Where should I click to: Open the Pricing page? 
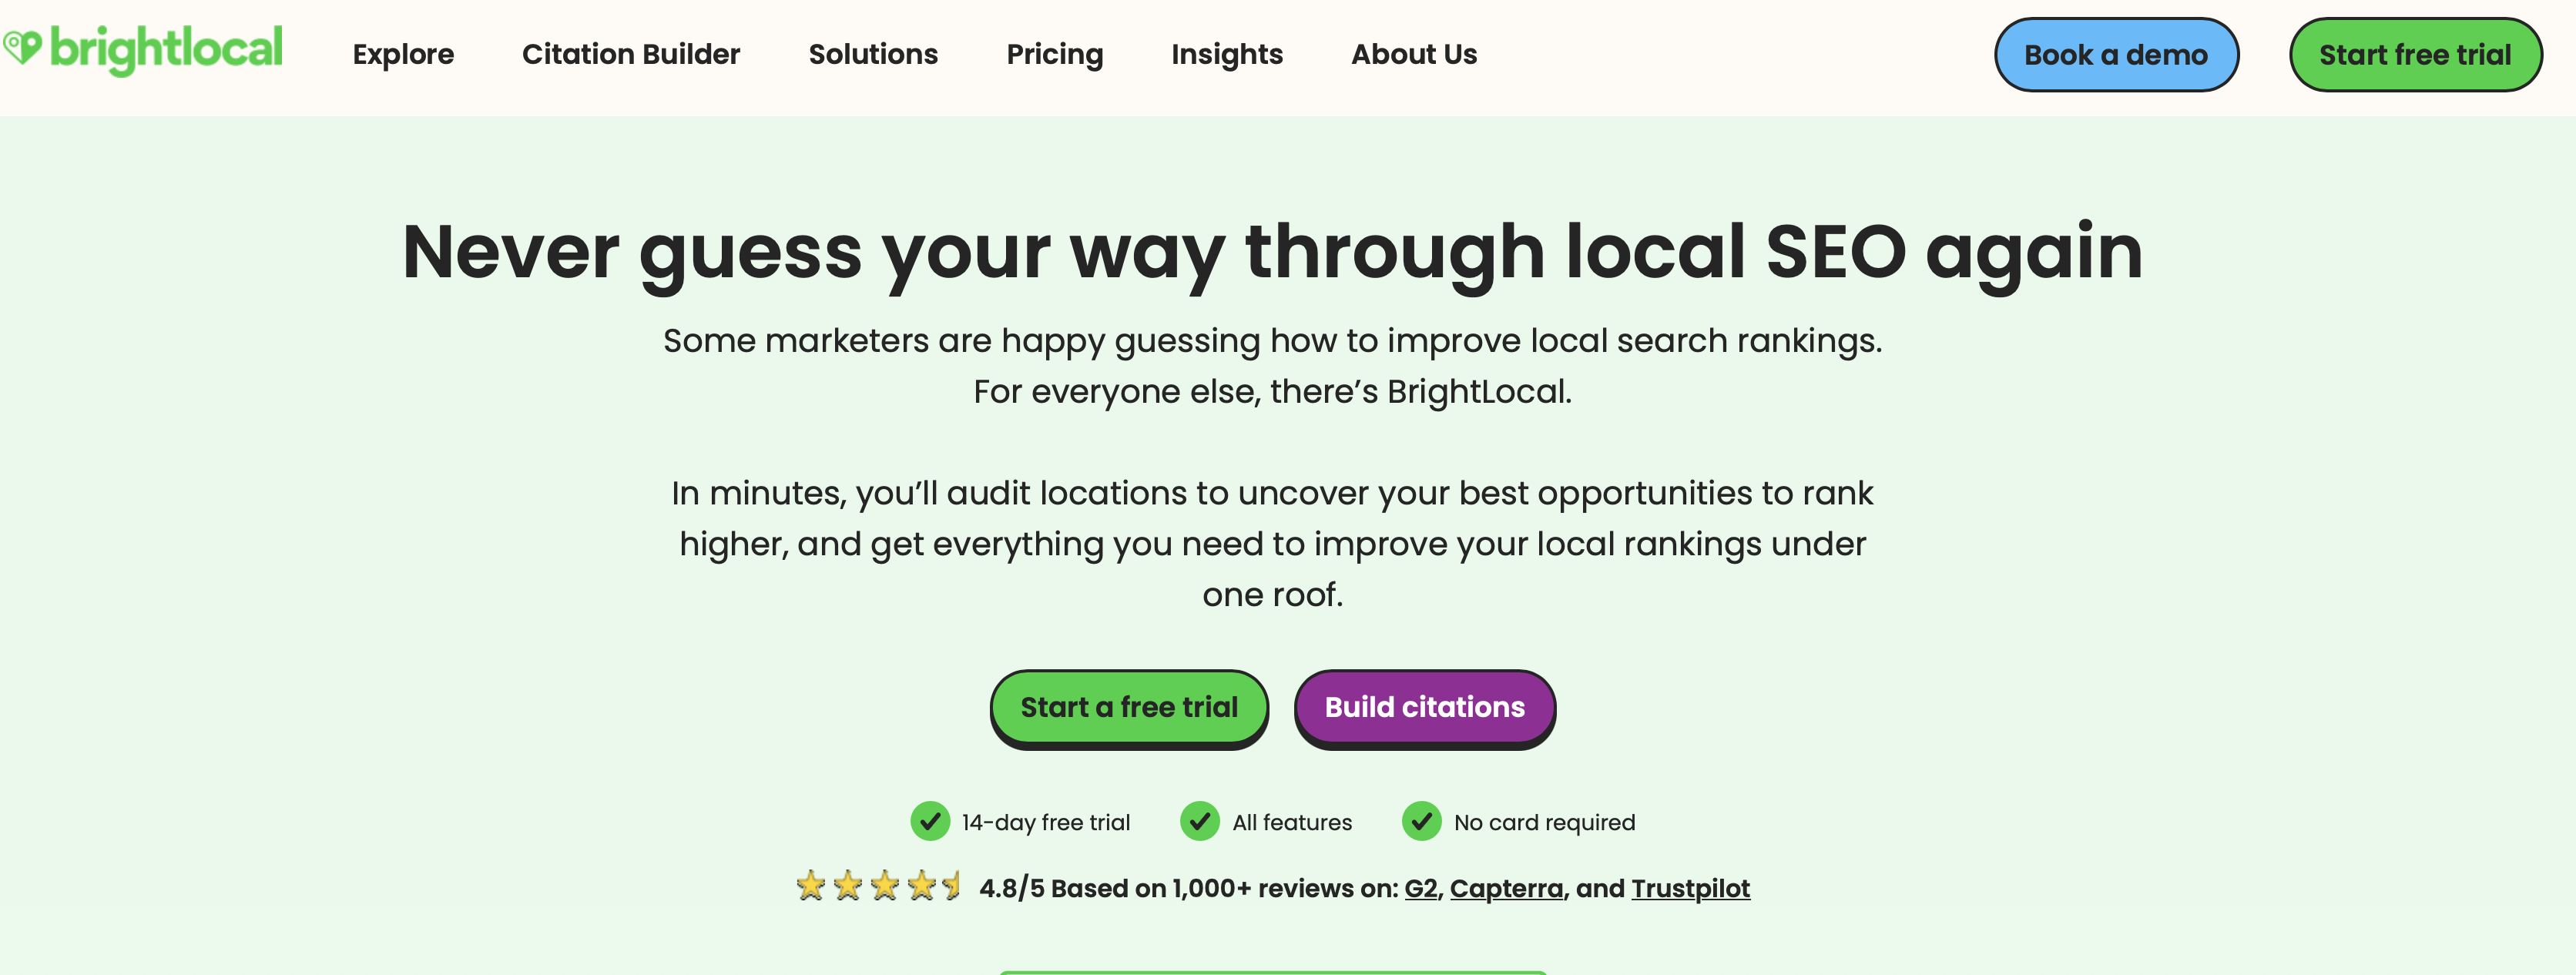click(x=1055, y=55)
